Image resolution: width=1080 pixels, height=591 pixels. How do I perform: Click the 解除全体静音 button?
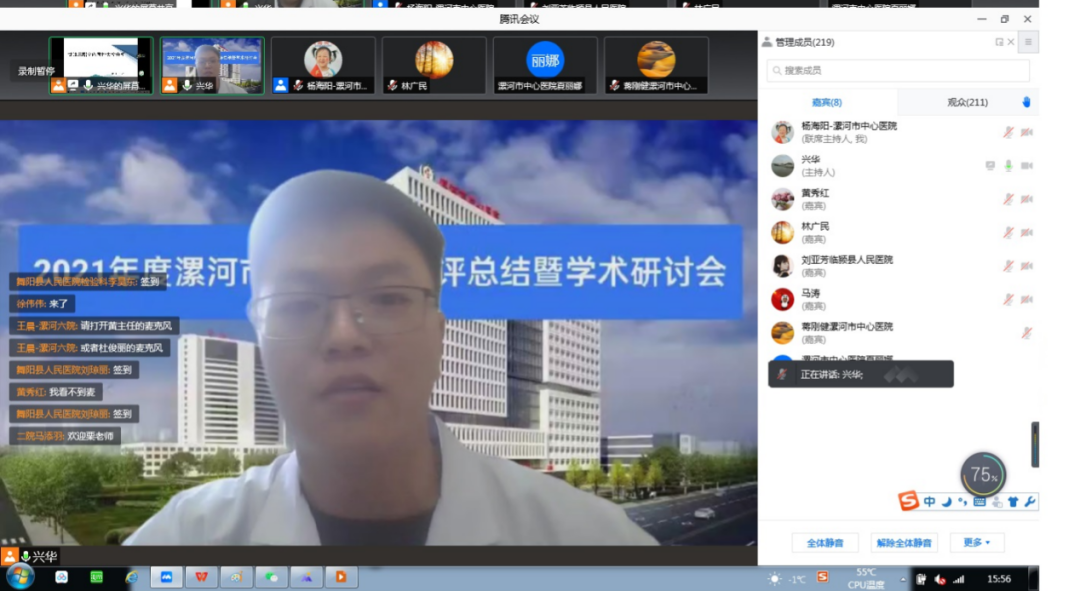point(904,543)
